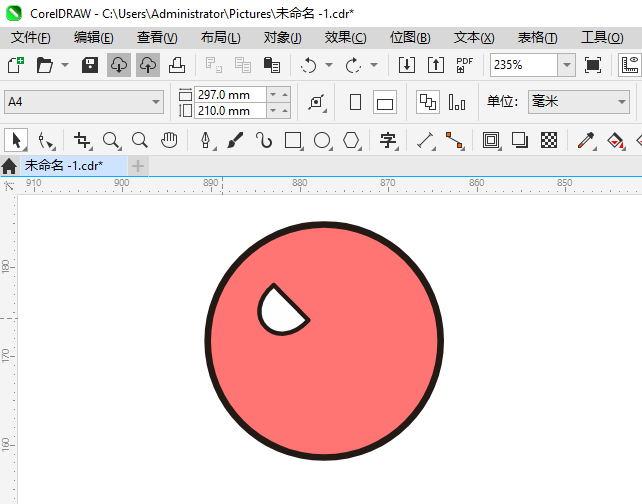Viewport: 642px width, 504px height.
Task: Toggle the full-screen preview button
Action: point(593,65)
